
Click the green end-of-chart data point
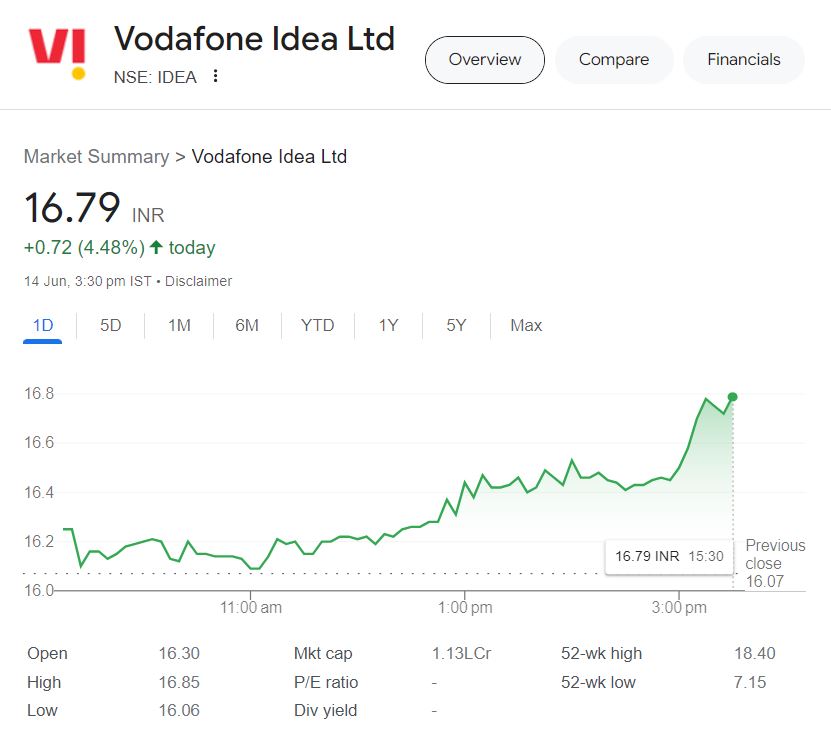tap(733, 397)
